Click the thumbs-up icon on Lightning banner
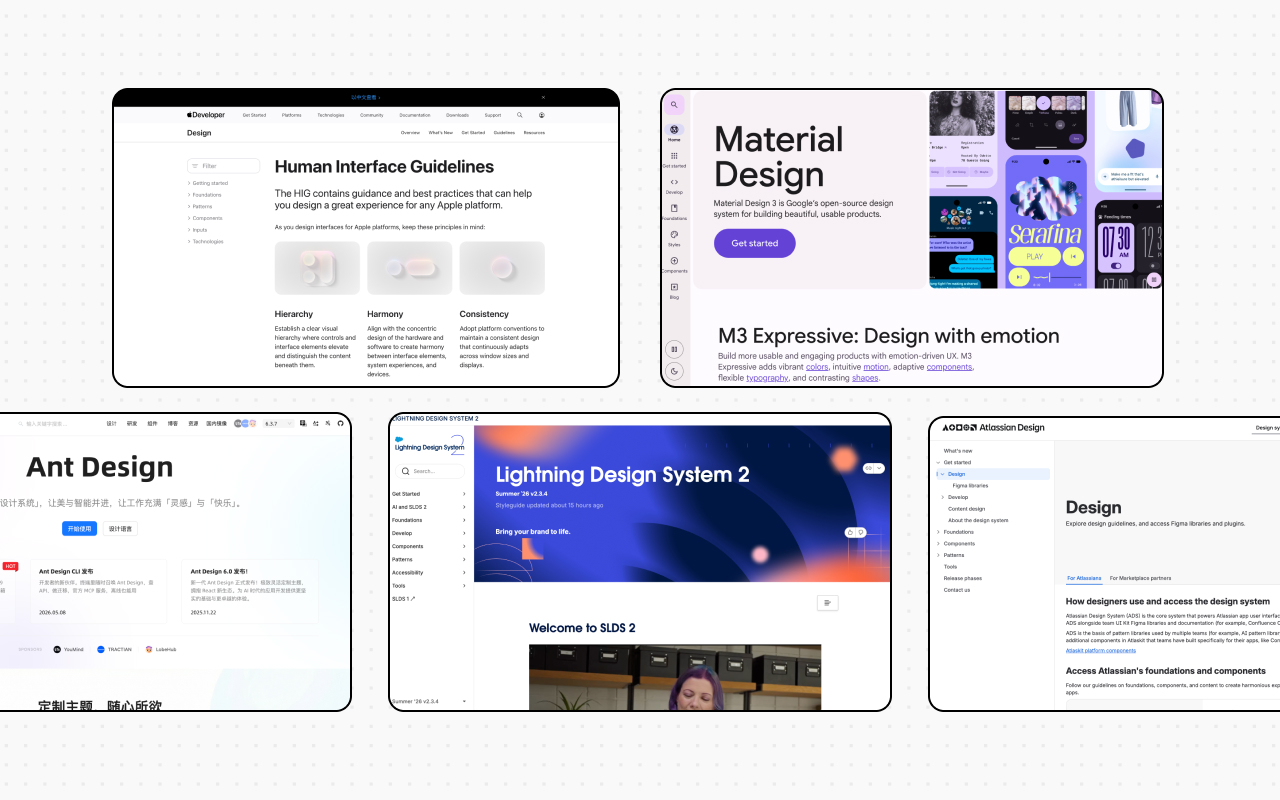Screen dimensions: 1280x800 click(850, 532)
